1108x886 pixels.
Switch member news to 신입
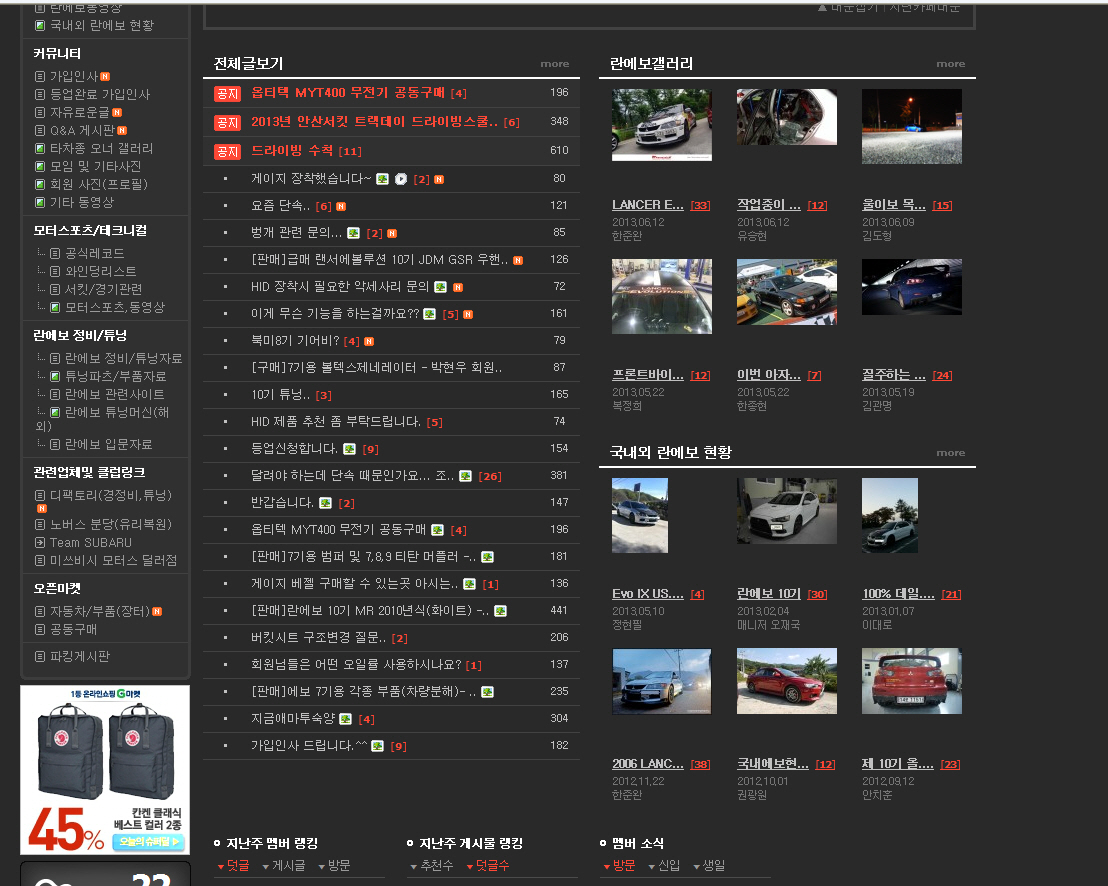[668, 866]
